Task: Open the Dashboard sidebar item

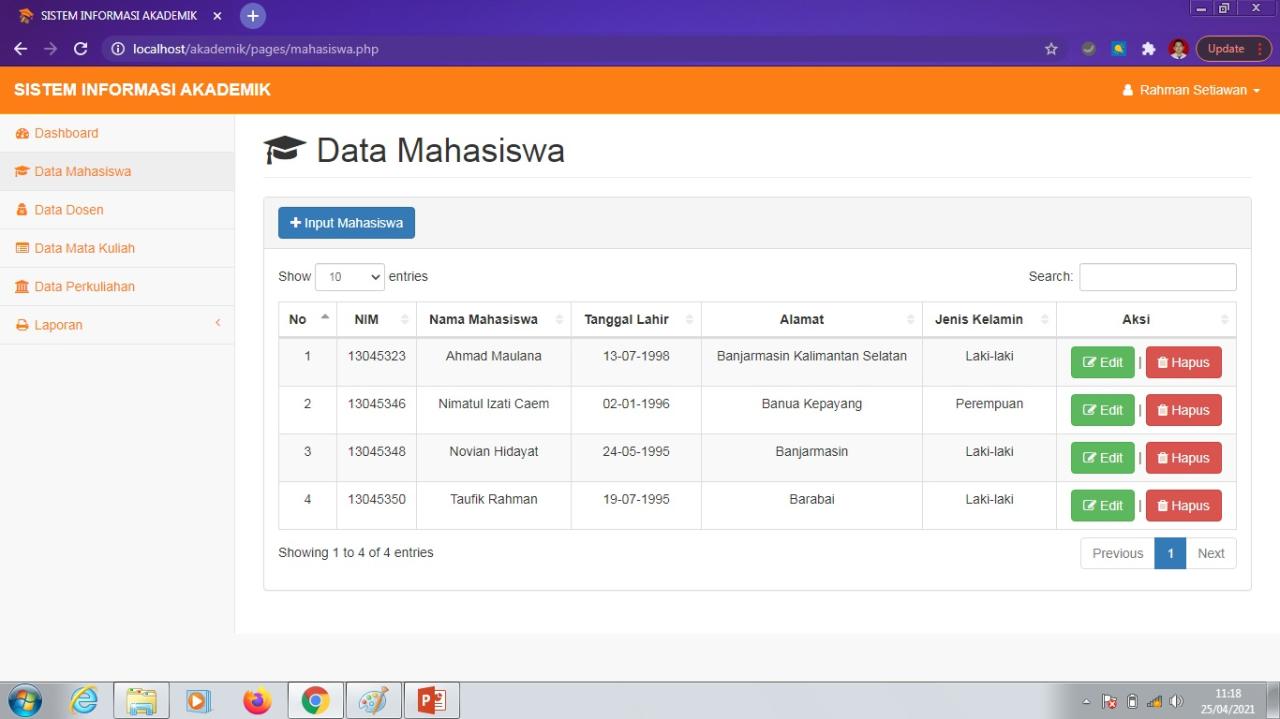Action: pyautogui.click(x=66, y=132)
